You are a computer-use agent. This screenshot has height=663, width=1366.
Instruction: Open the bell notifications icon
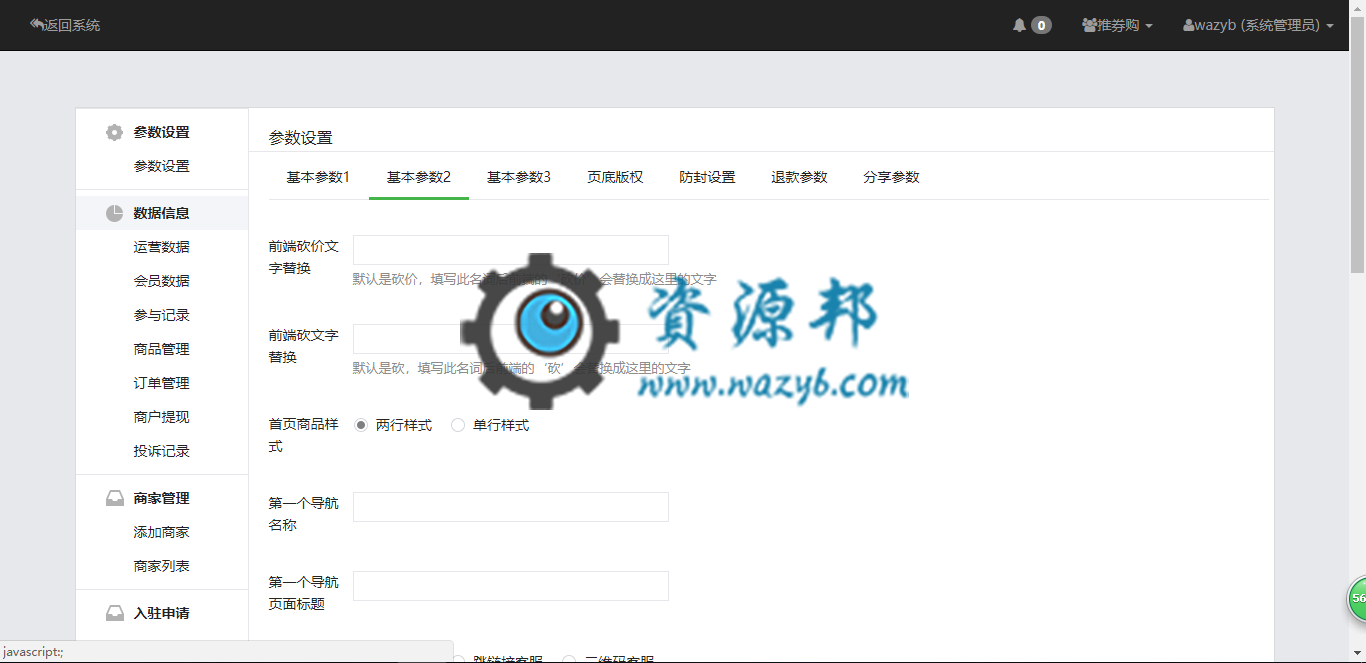tap(1019, 25)
